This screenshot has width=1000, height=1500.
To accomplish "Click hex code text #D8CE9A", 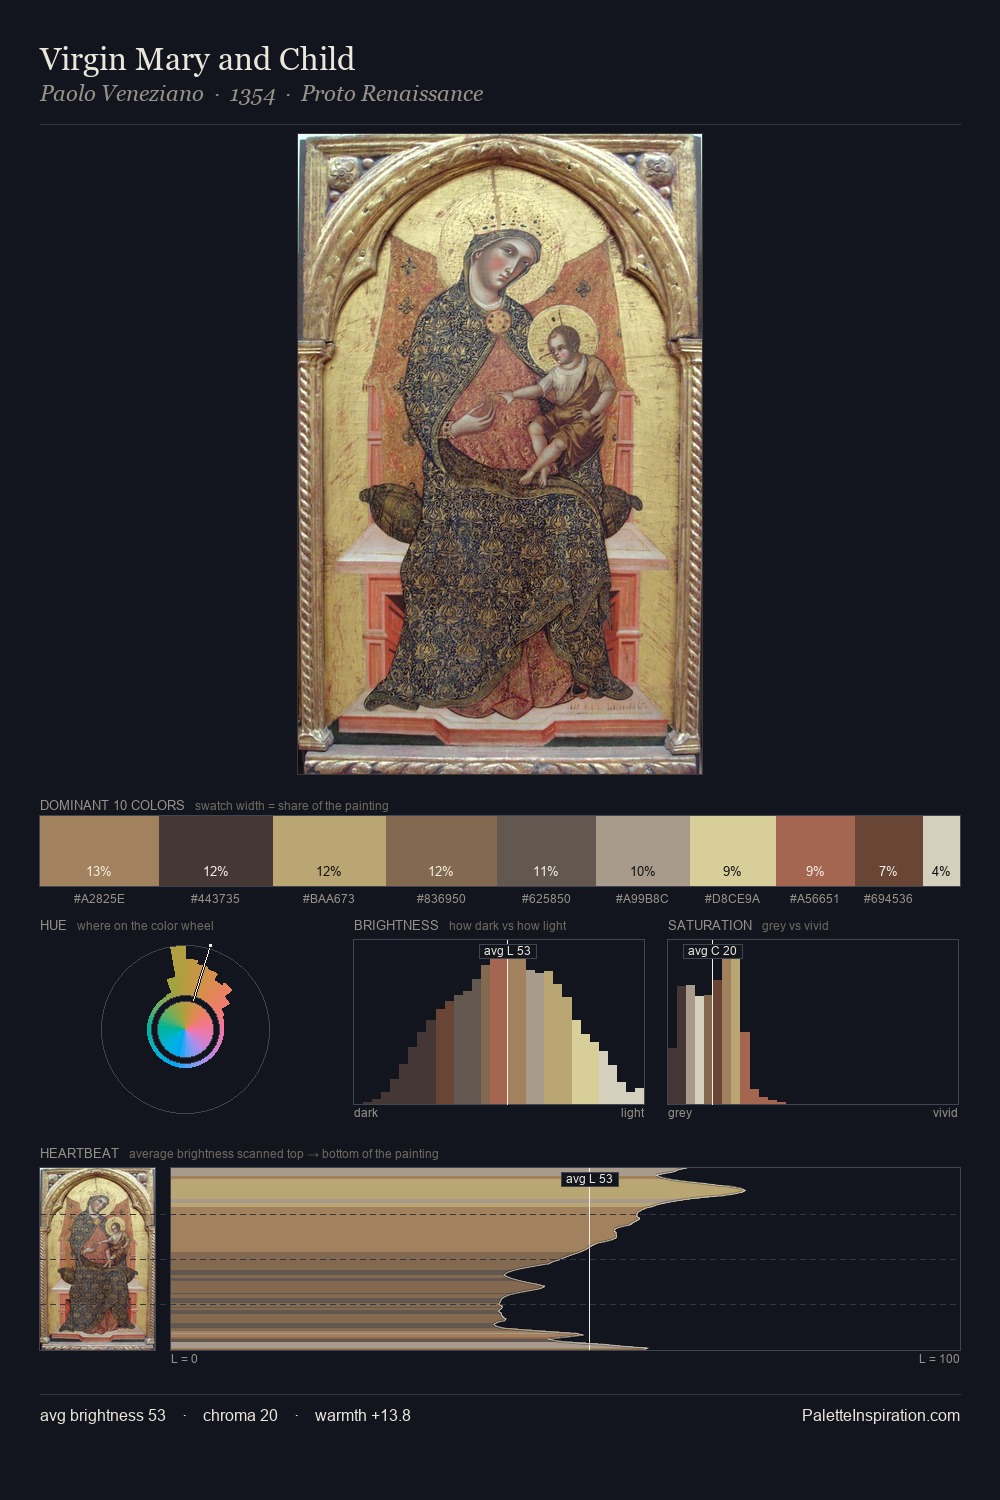I will click(x=732, y=899).
